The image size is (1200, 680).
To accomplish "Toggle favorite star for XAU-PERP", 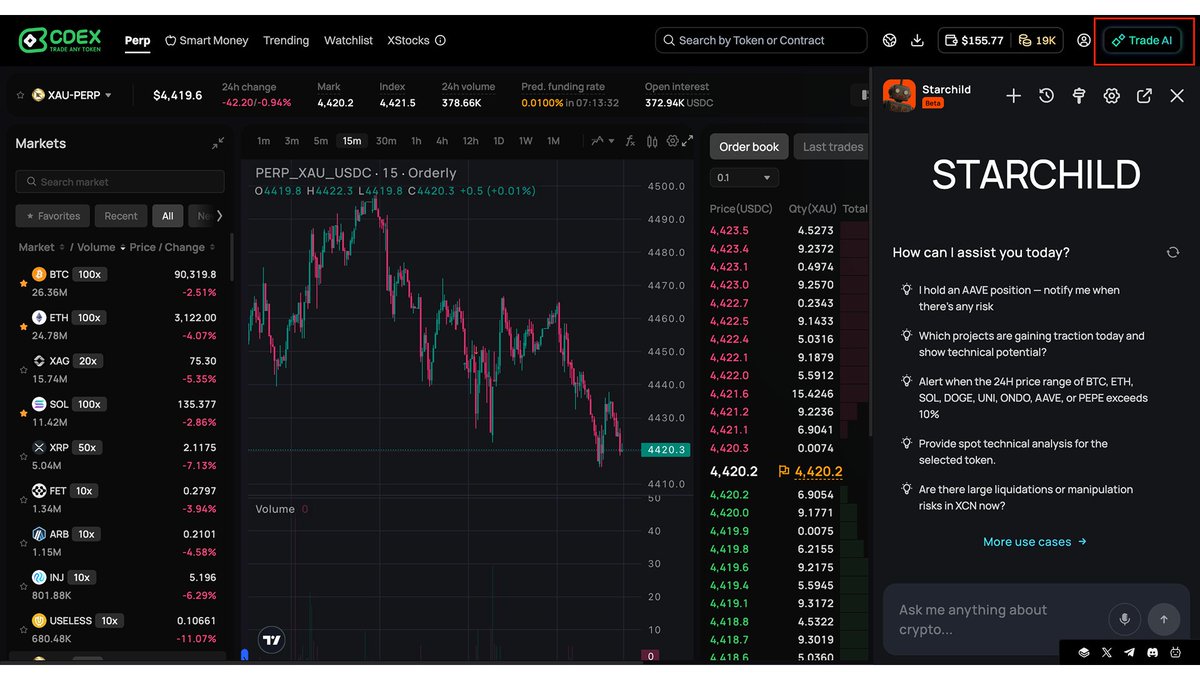I will (21, 96).
